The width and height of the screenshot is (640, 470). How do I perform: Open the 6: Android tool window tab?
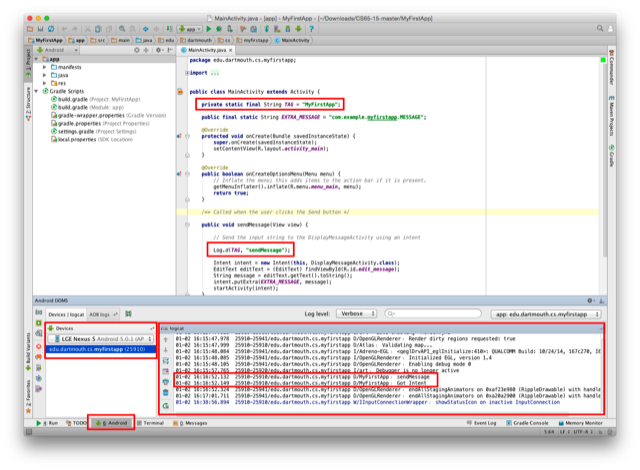[111, 423]
